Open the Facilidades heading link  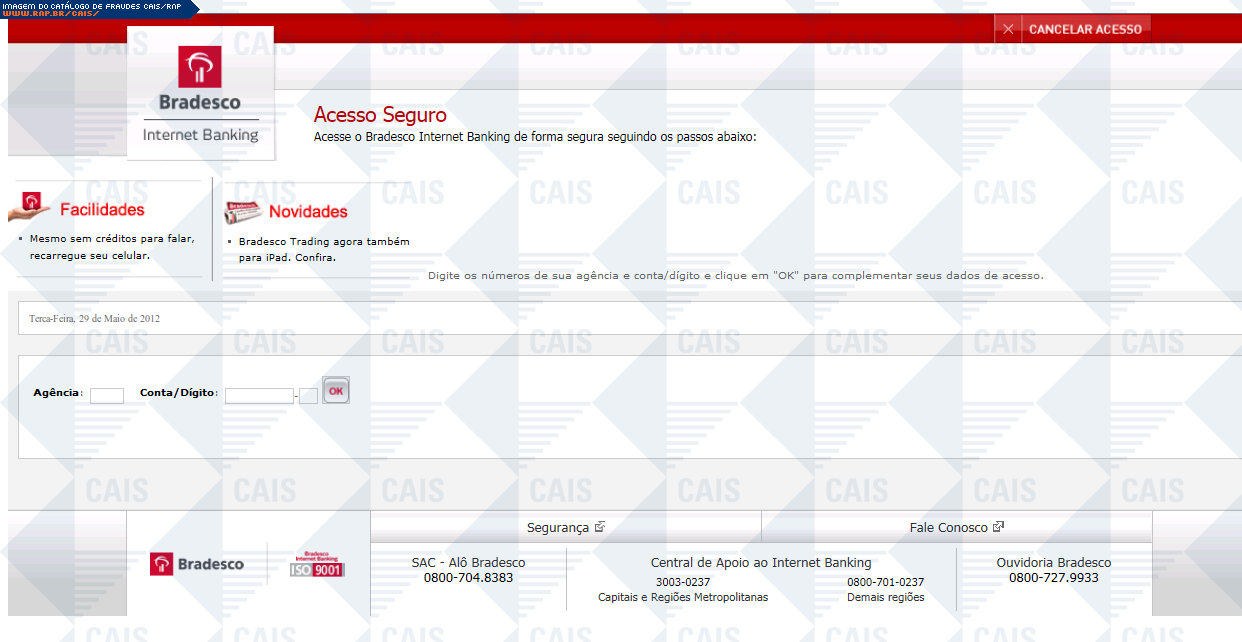(x=102, y=210)
